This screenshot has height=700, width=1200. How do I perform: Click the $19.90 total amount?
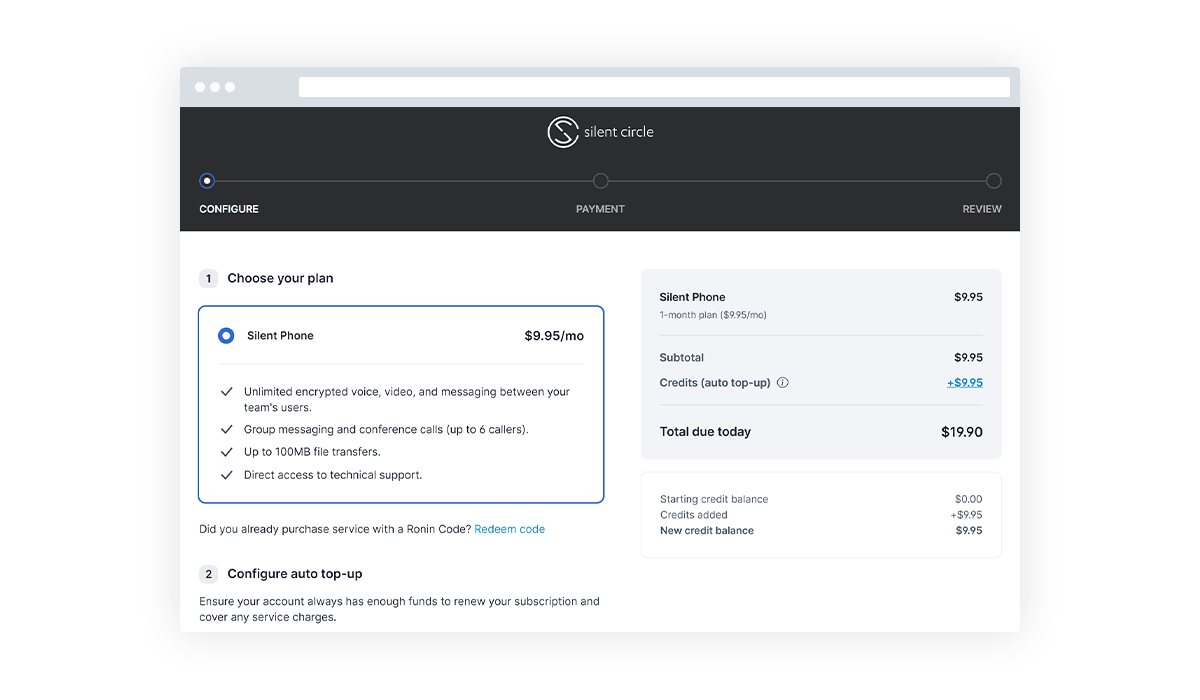click(x=962, y=432)
